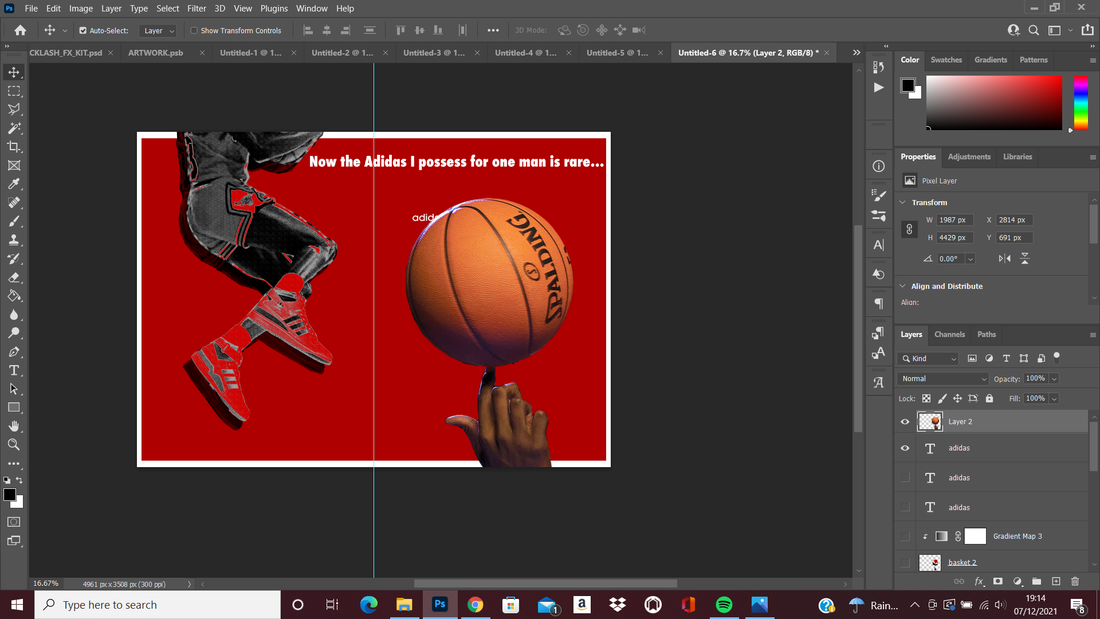
Task: Click the Home icon in options bar
Action: click(x=20, y=30)
